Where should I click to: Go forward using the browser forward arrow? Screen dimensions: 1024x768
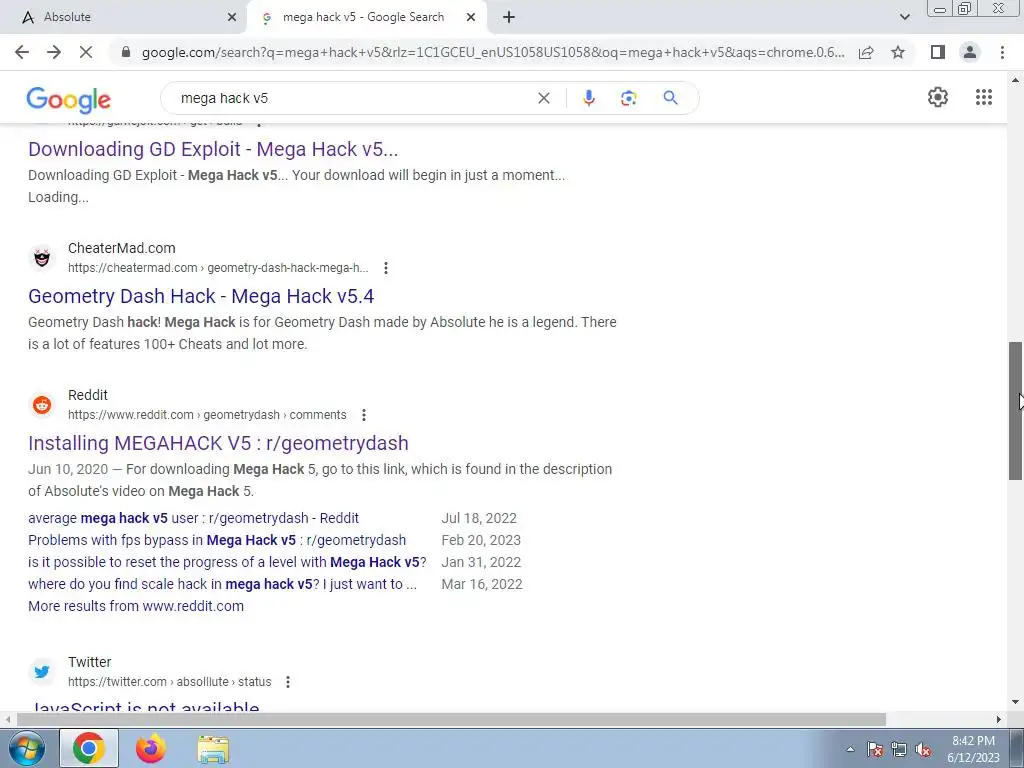point(54,52)
